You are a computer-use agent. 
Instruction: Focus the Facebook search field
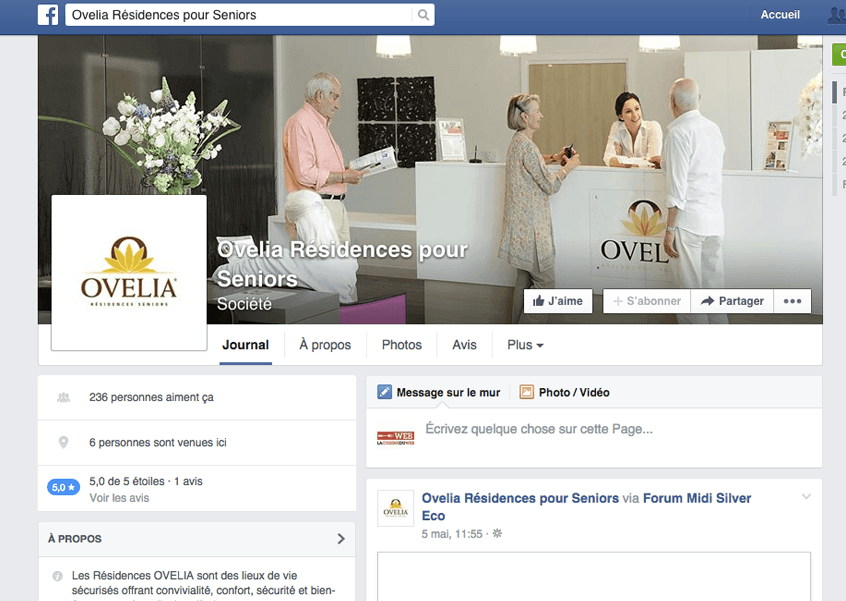click(250, 15)
